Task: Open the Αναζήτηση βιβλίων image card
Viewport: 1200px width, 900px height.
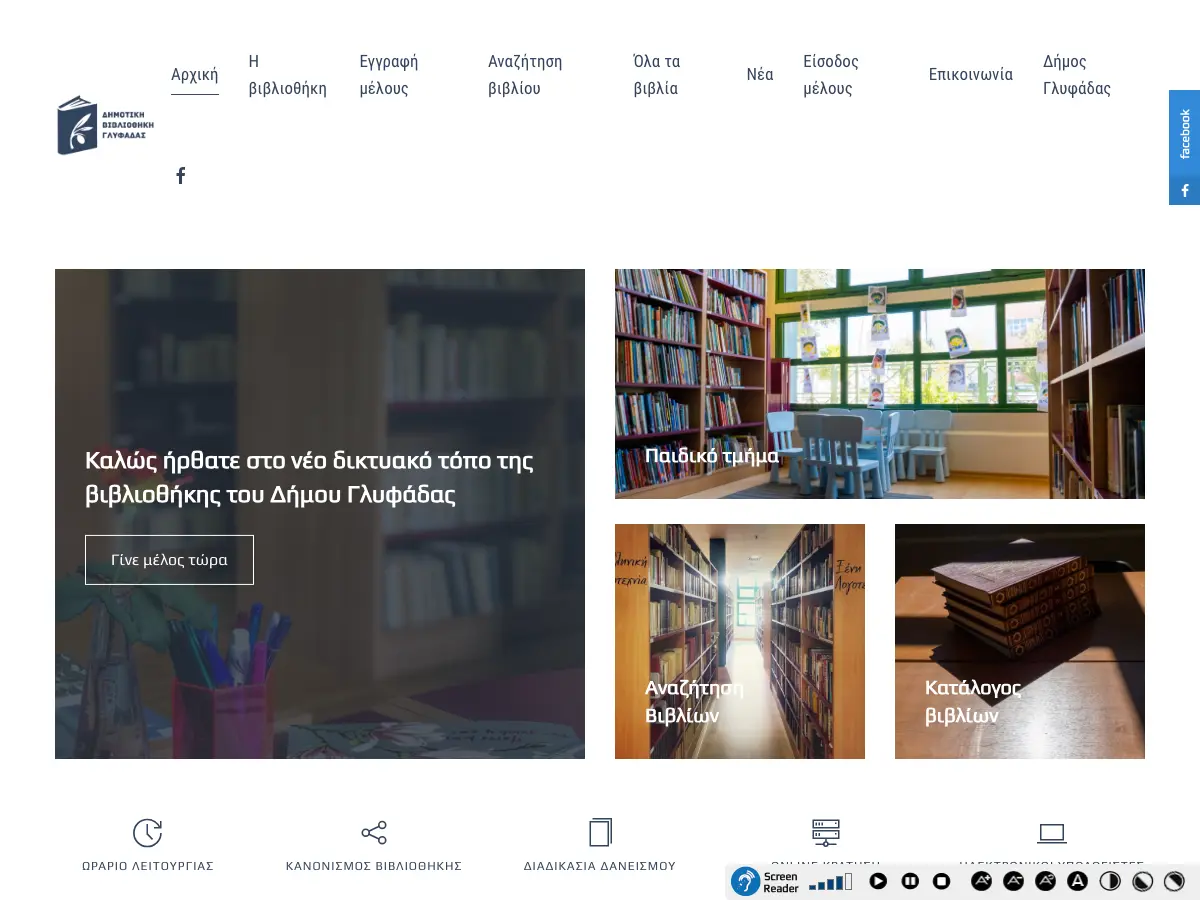Action: [x=740, y=641]
